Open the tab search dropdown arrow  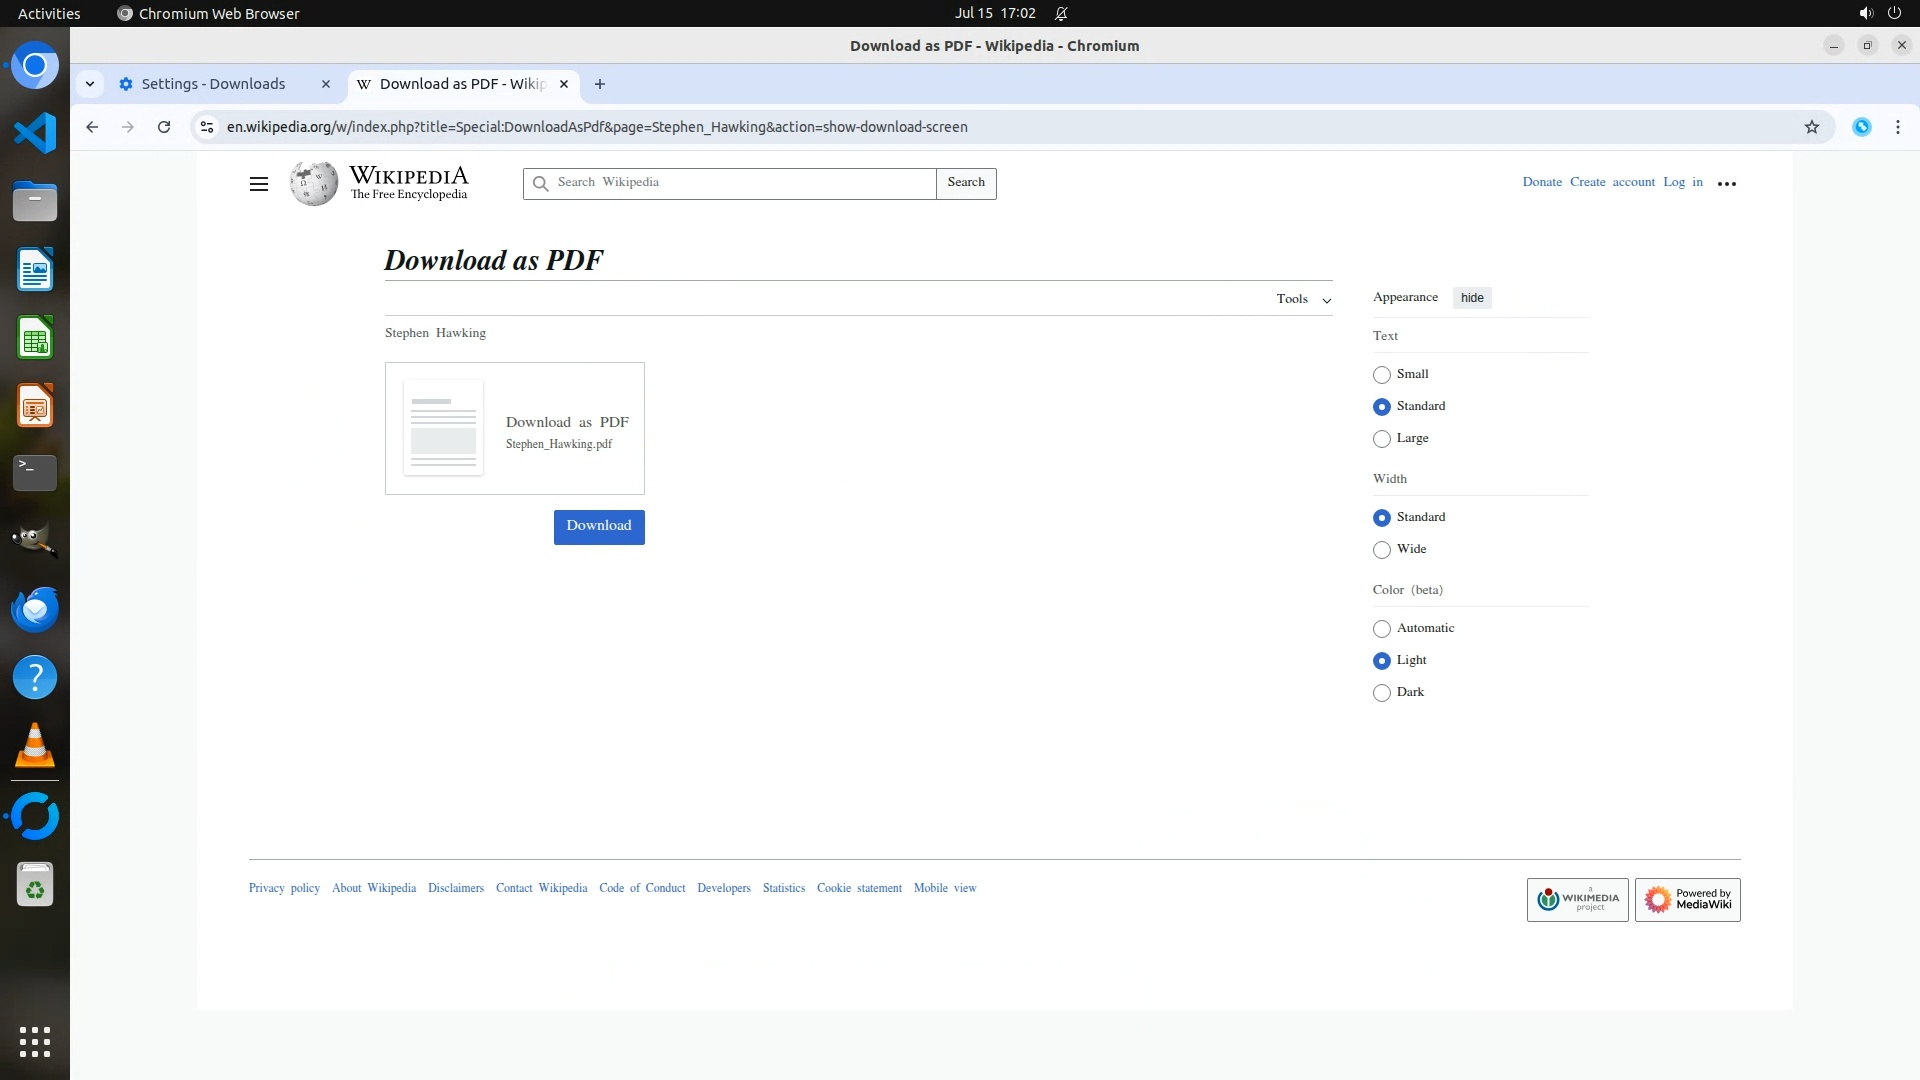[90, 84]
